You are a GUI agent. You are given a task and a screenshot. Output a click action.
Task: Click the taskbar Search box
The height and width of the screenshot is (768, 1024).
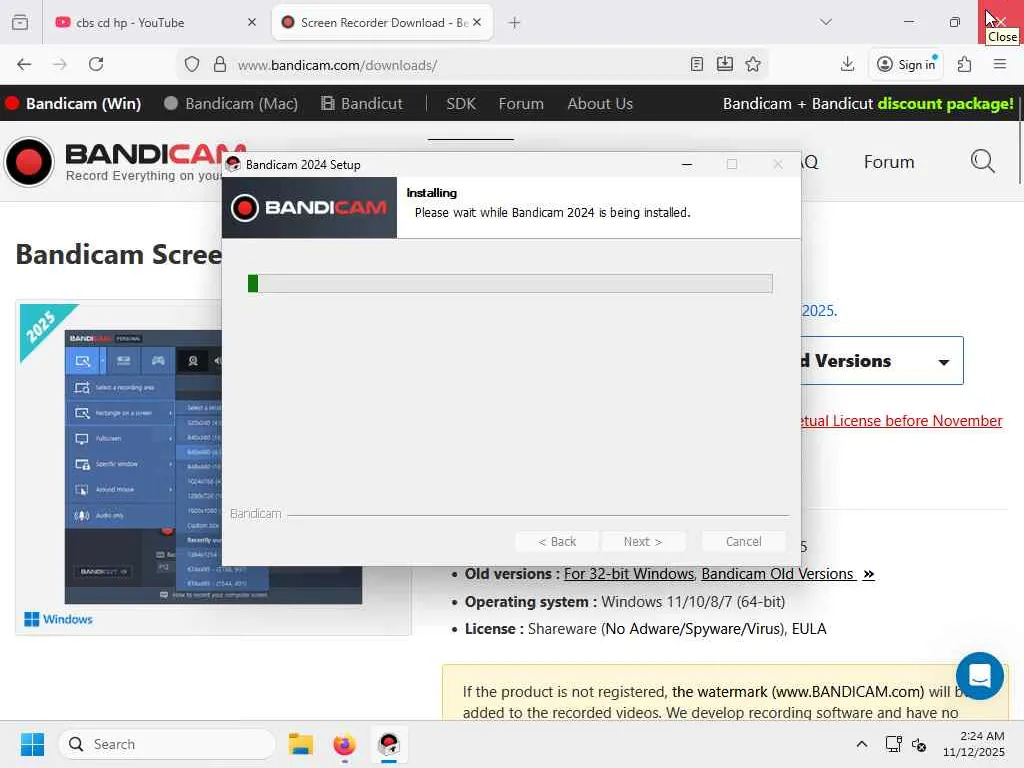click(x=167, y=744)
